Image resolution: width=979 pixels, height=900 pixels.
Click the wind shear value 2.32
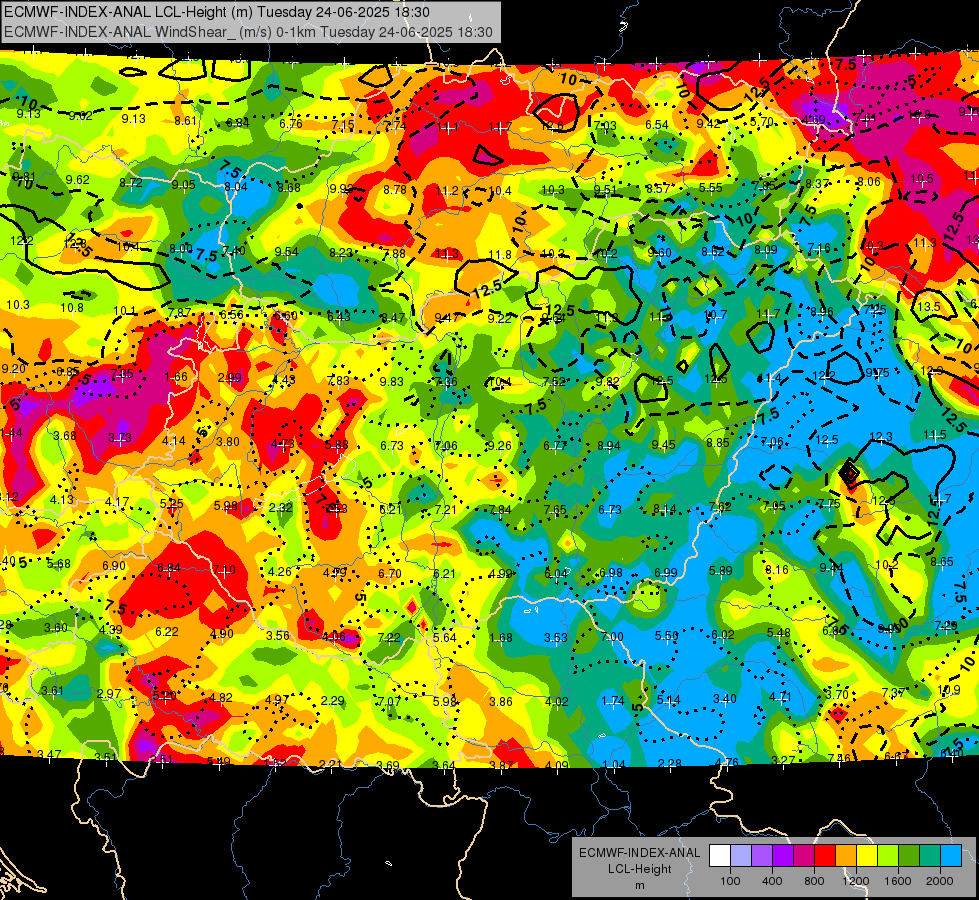pyautogui.click(x=281, y=507)
